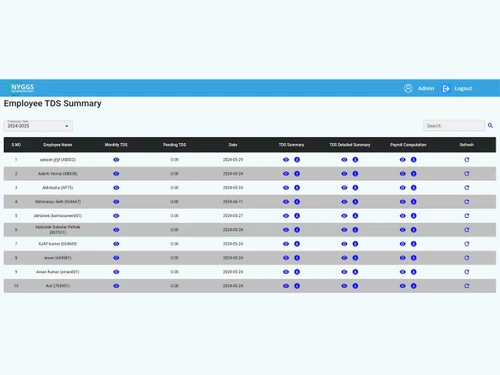Viewport: 500px width, 375px height.
Task: Download TDS Summary for Abhishek Subedar Pathak
Action: coord(297,230)
